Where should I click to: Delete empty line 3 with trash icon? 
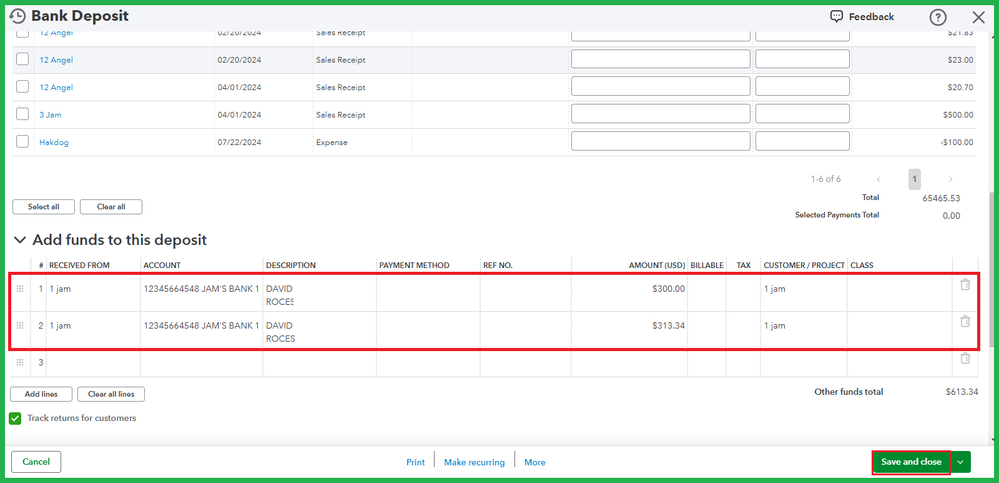pyautogui.click(x=965, y=358)
